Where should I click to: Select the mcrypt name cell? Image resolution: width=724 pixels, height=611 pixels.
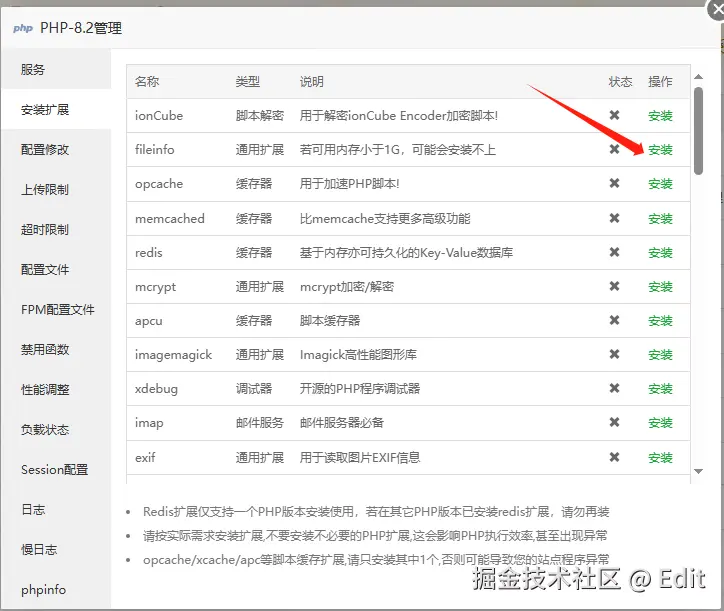tap(156, 287)
